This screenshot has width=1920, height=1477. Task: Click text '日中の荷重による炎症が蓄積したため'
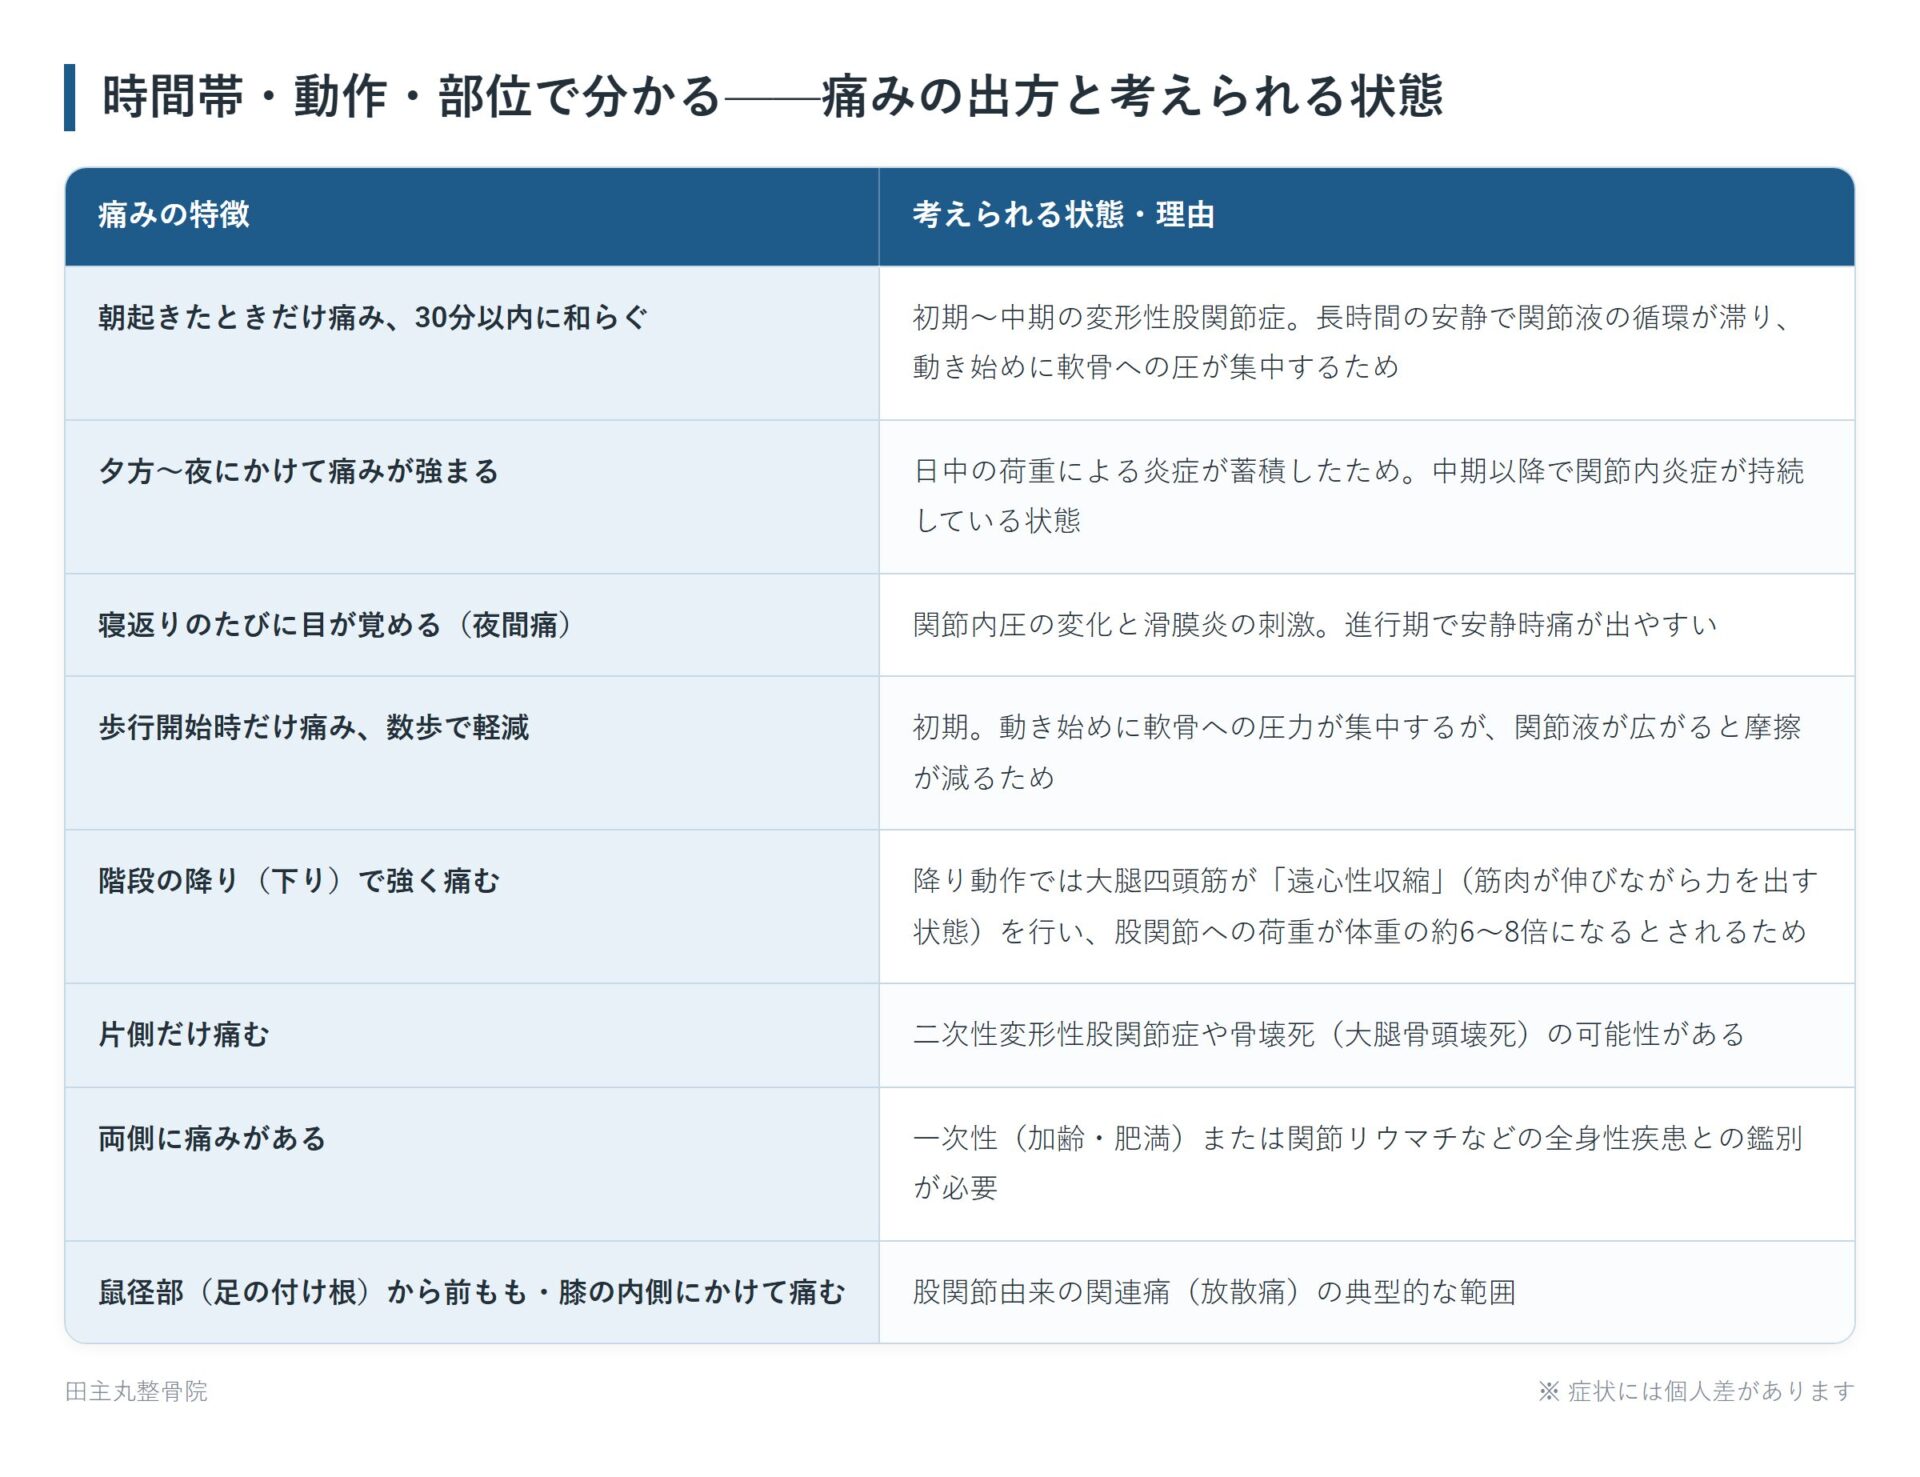click(1158, 471)
